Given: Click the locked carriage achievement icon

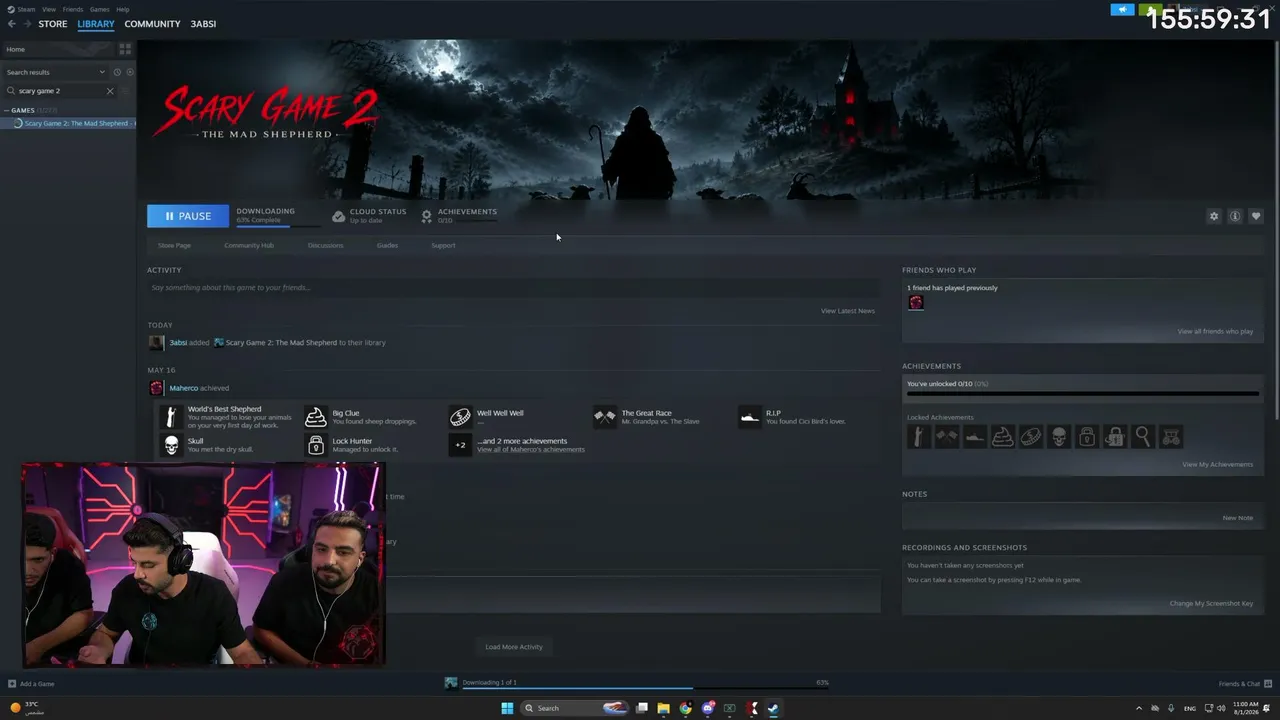Looking at the screenshot, I should point(1171,436).
